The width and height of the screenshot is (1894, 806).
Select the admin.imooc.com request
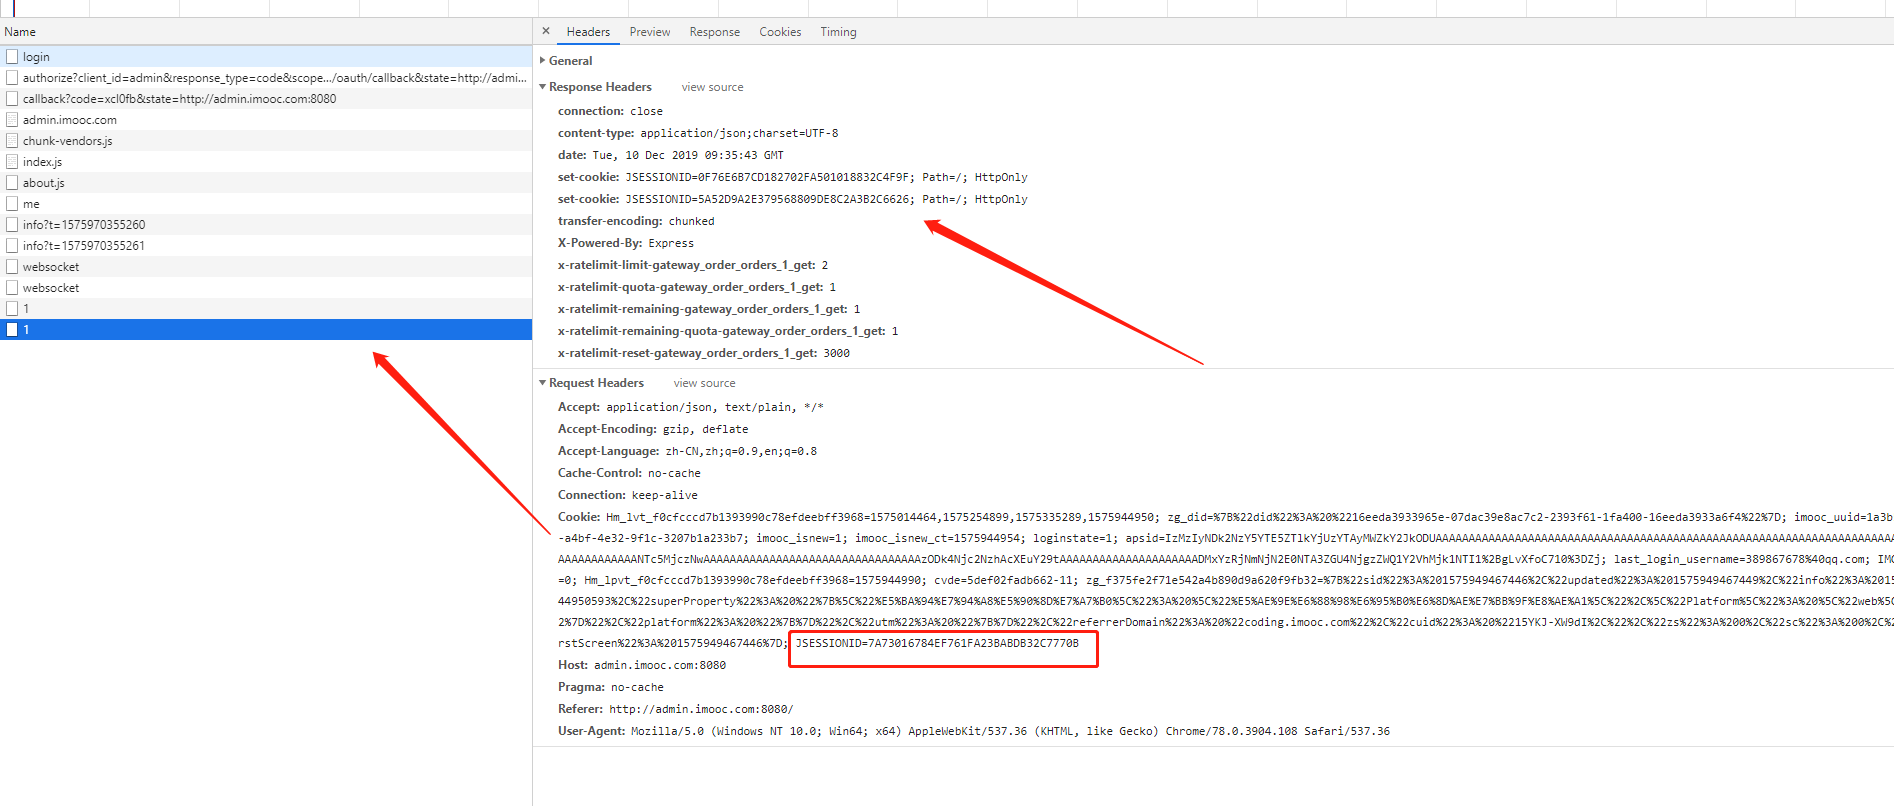[266, 120]
